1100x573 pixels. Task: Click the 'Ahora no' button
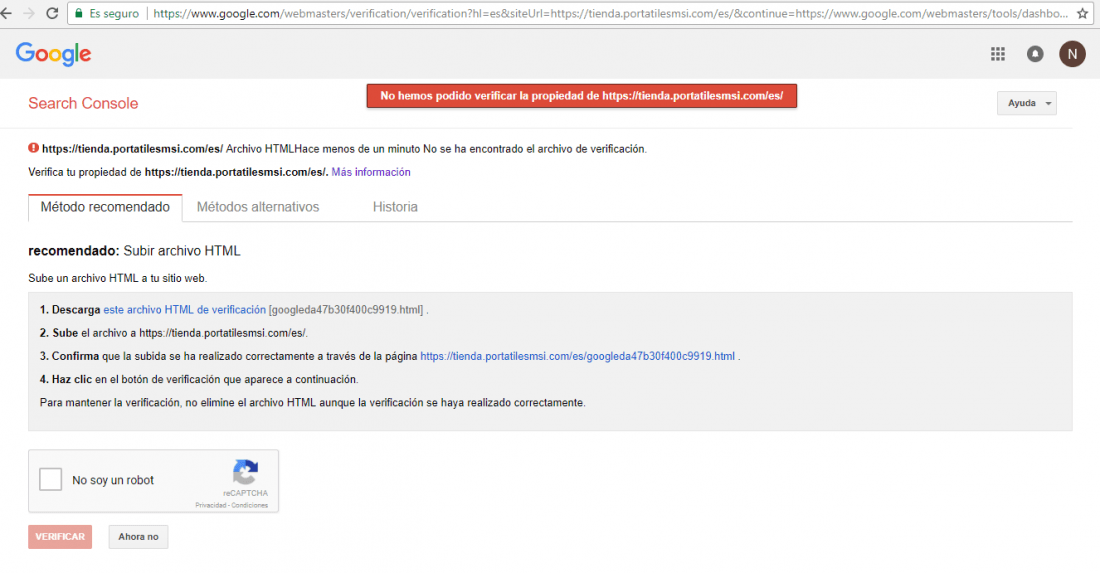tap(138, 537)
